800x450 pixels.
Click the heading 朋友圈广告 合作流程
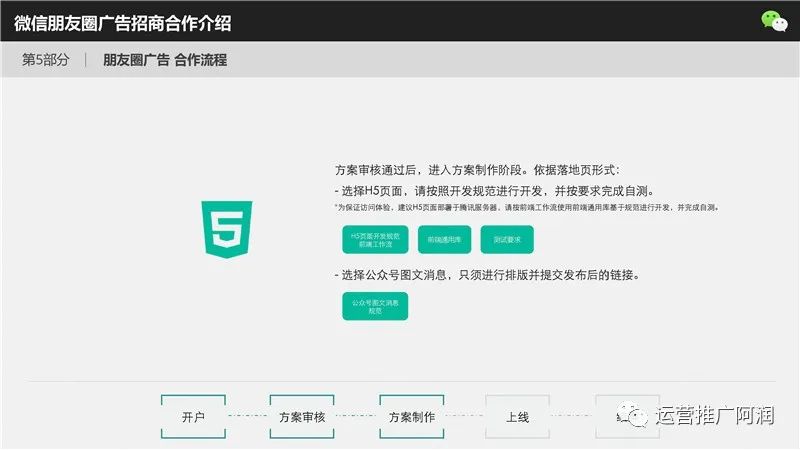coord(165,60)
